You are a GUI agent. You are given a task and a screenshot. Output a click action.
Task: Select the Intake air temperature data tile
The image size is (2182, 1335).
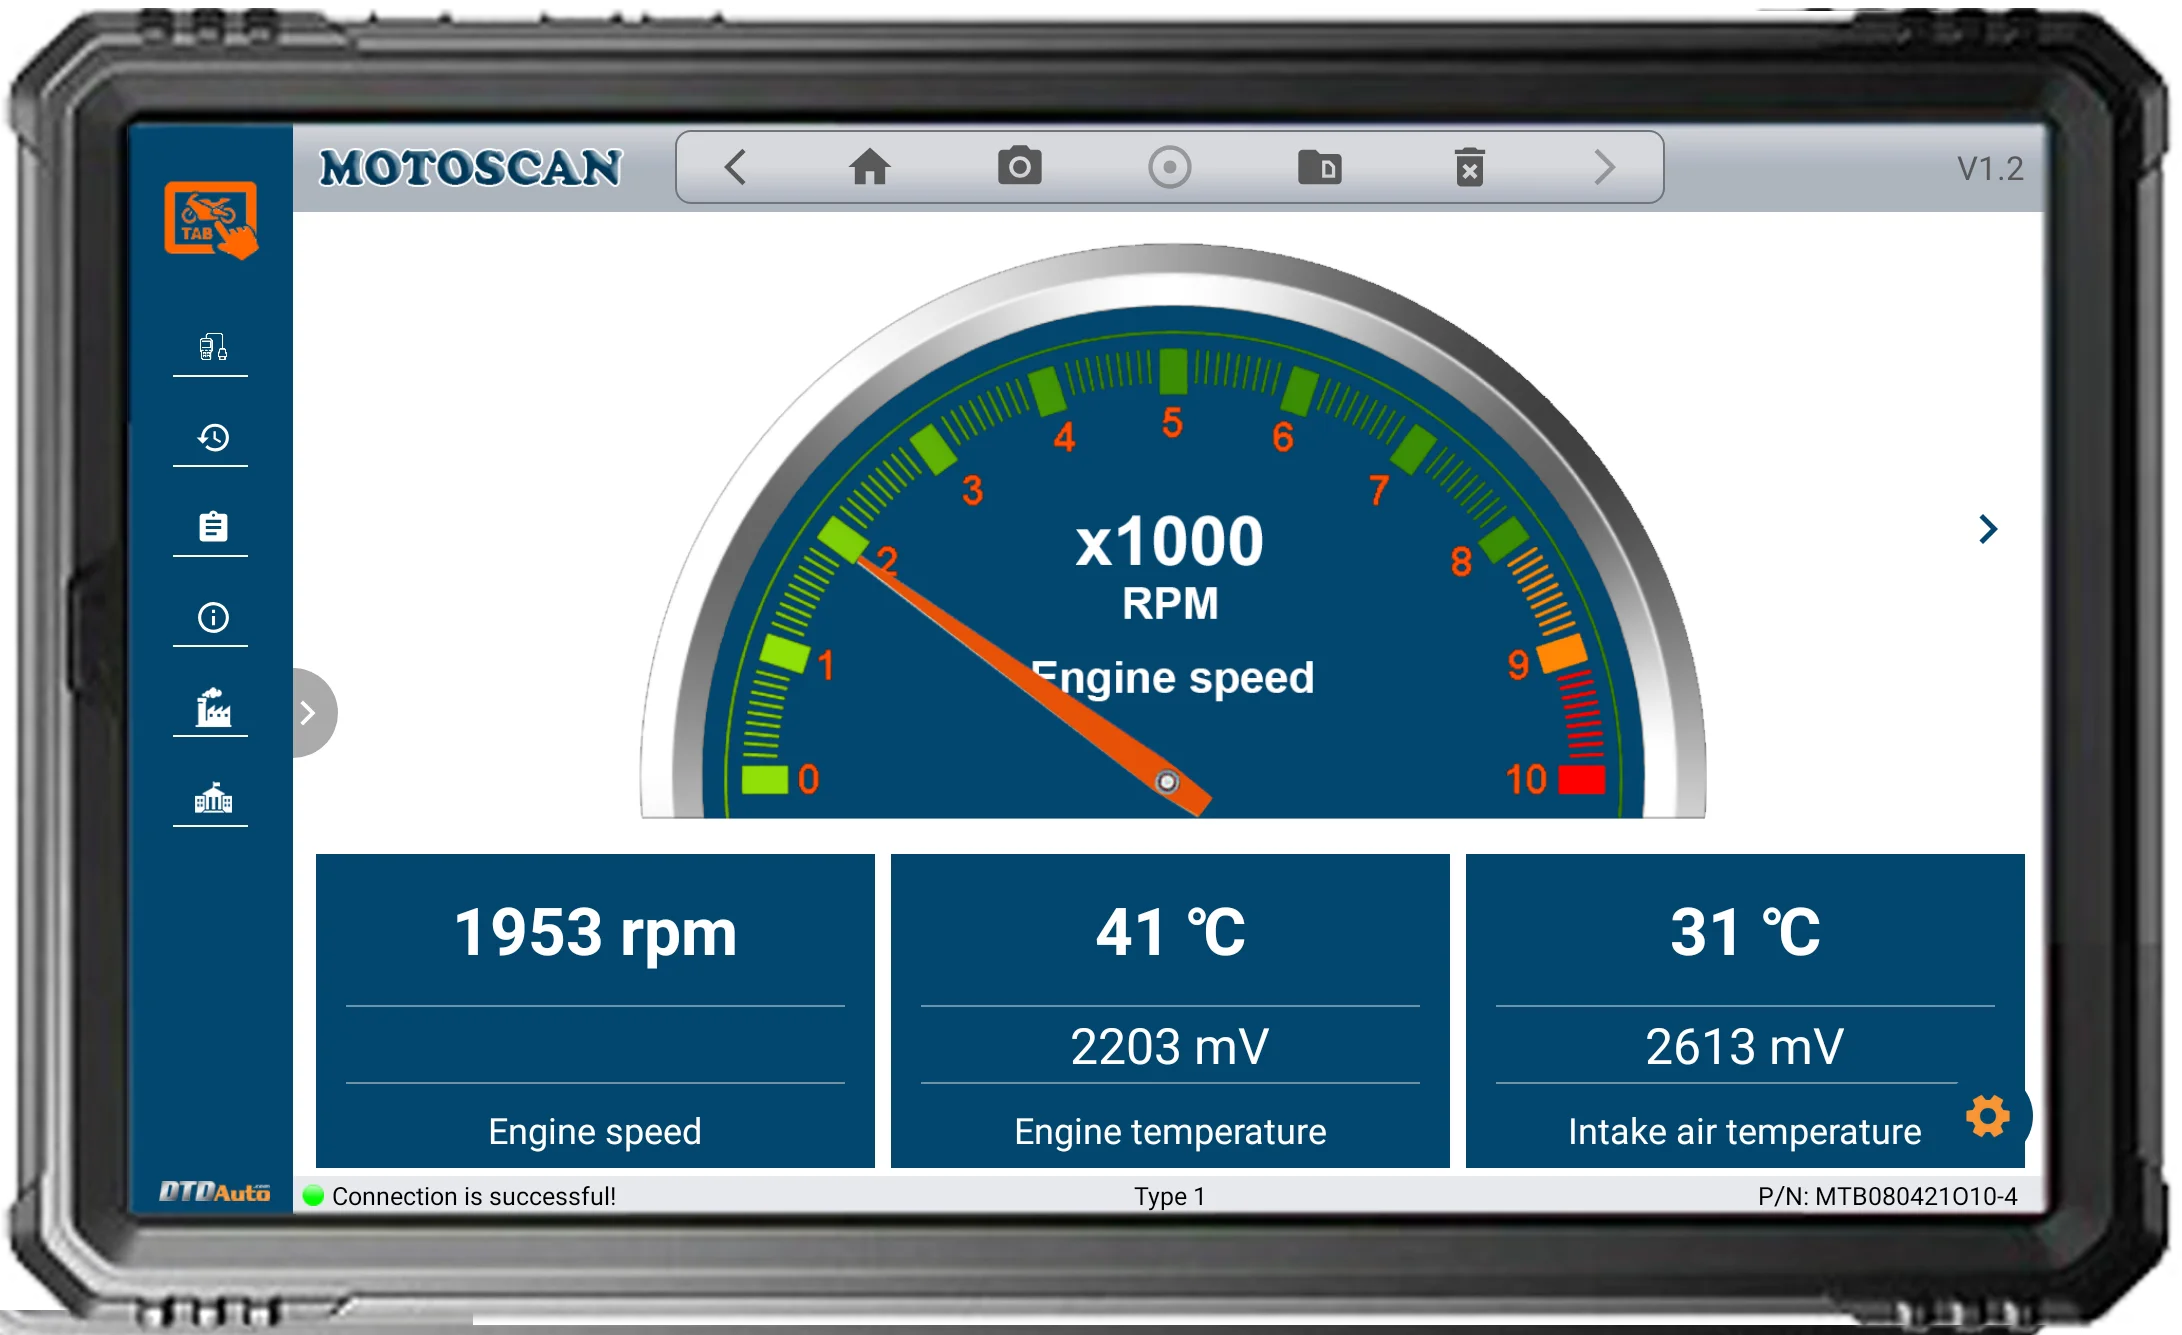(1745, 1010)
